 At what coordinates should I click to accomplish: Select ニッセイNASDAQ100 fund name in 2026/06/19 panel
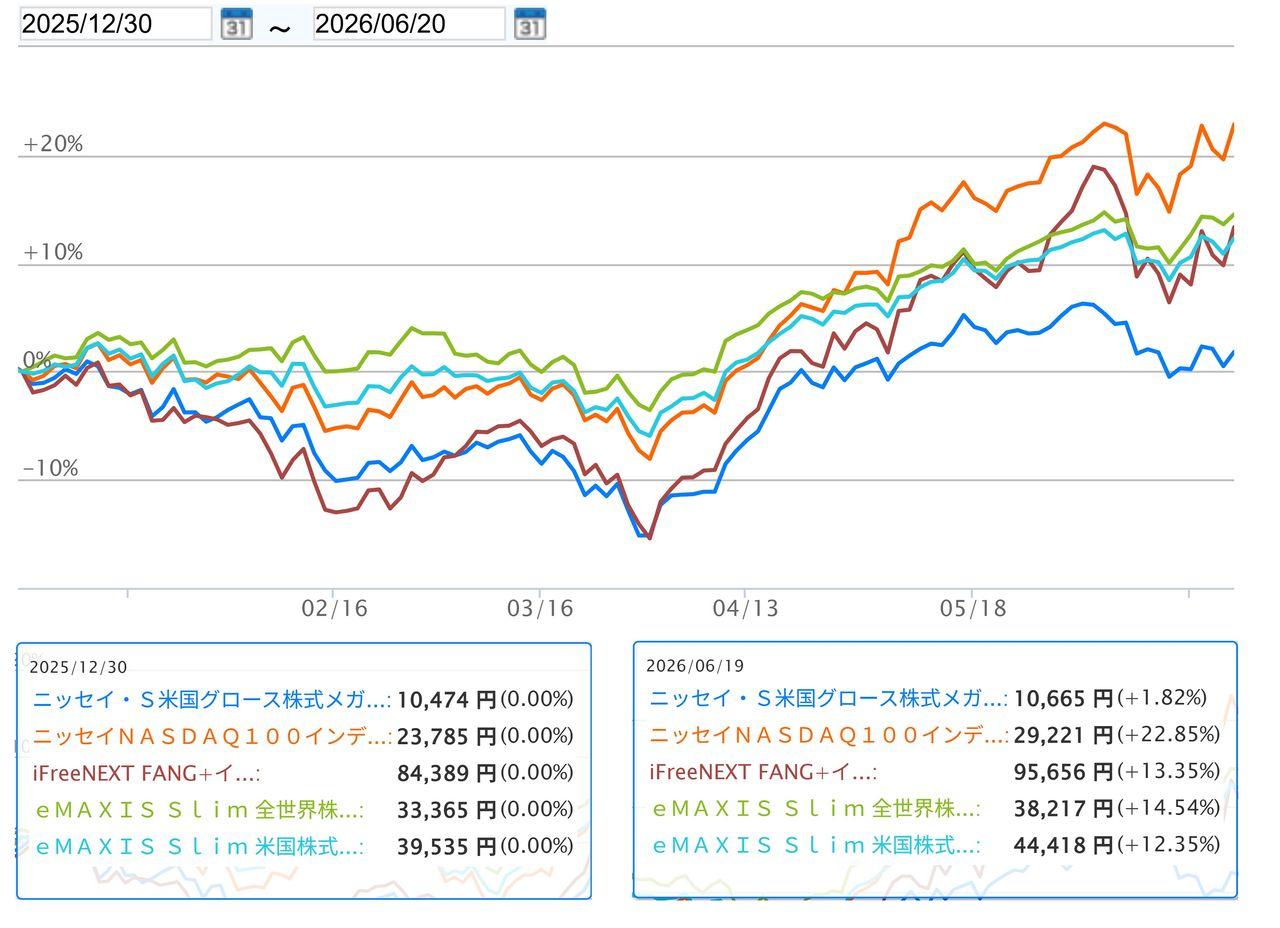829,735
